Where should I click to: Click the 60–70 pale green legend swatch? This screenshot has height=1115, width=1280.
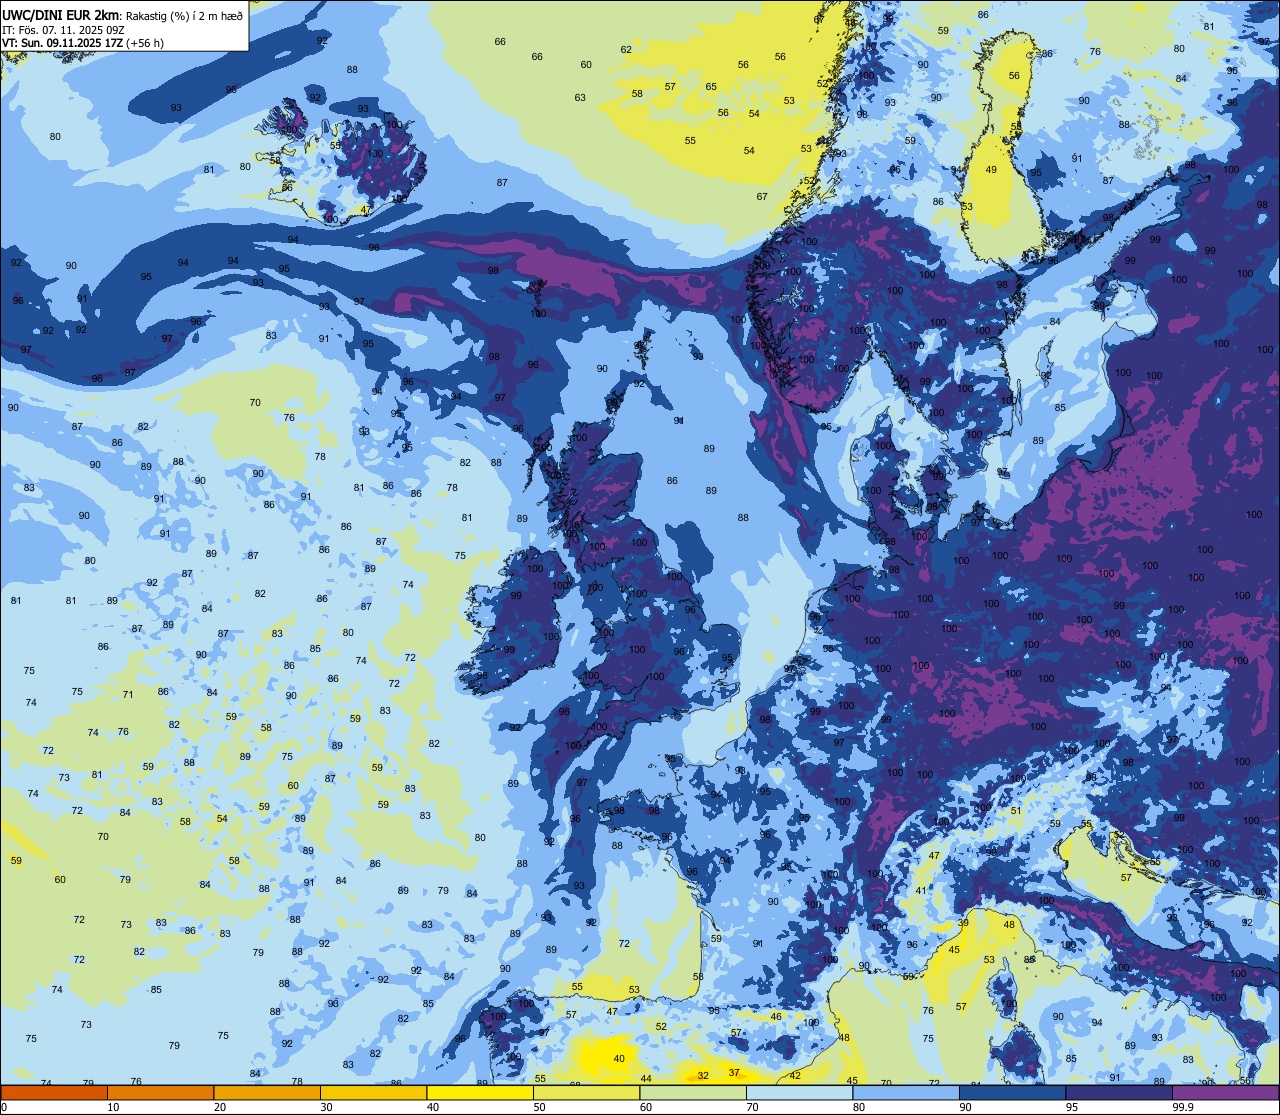pyautogui.click(x=693, y=1092)
